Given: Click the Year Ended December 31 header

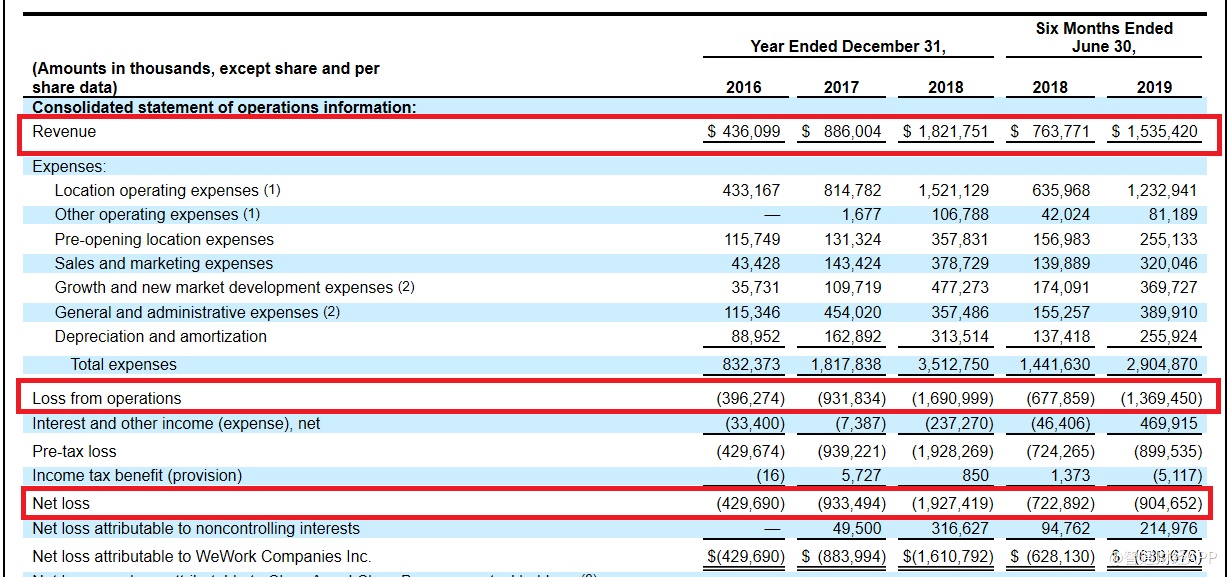Looking at the screenshot, I should (848, 47).
